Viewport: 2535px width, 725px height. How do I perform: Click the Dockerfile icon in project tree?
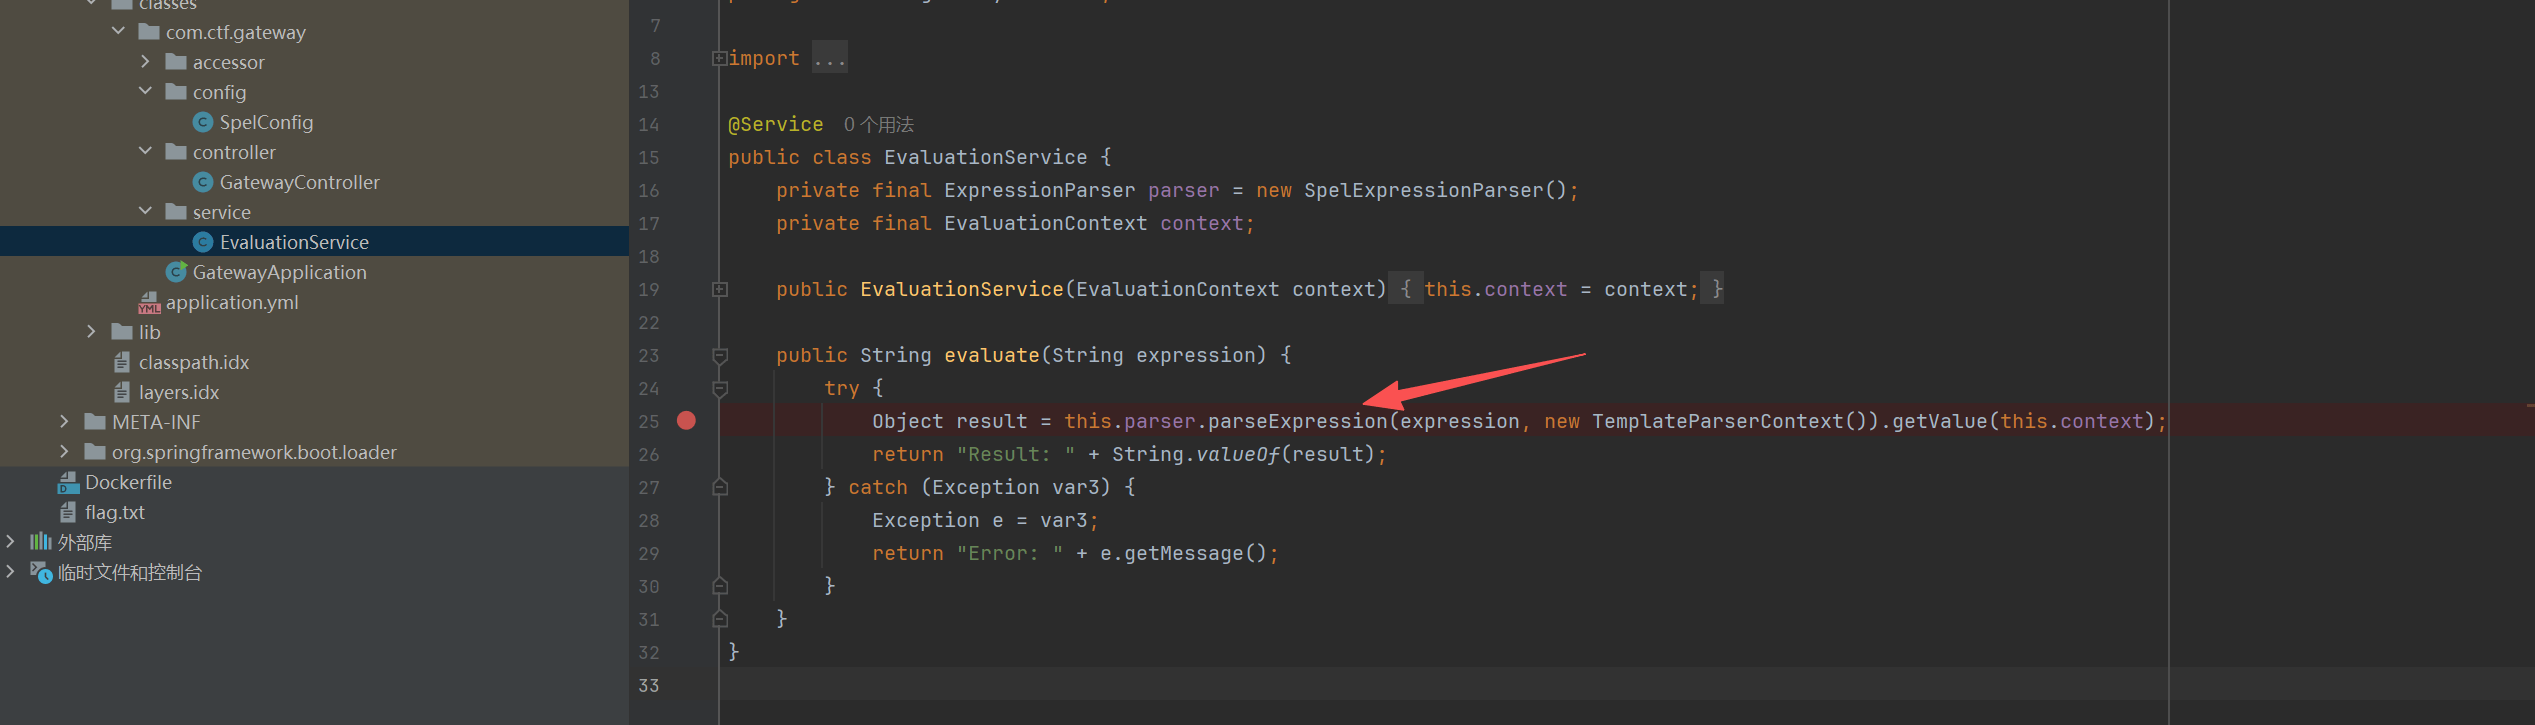(68, 483)
